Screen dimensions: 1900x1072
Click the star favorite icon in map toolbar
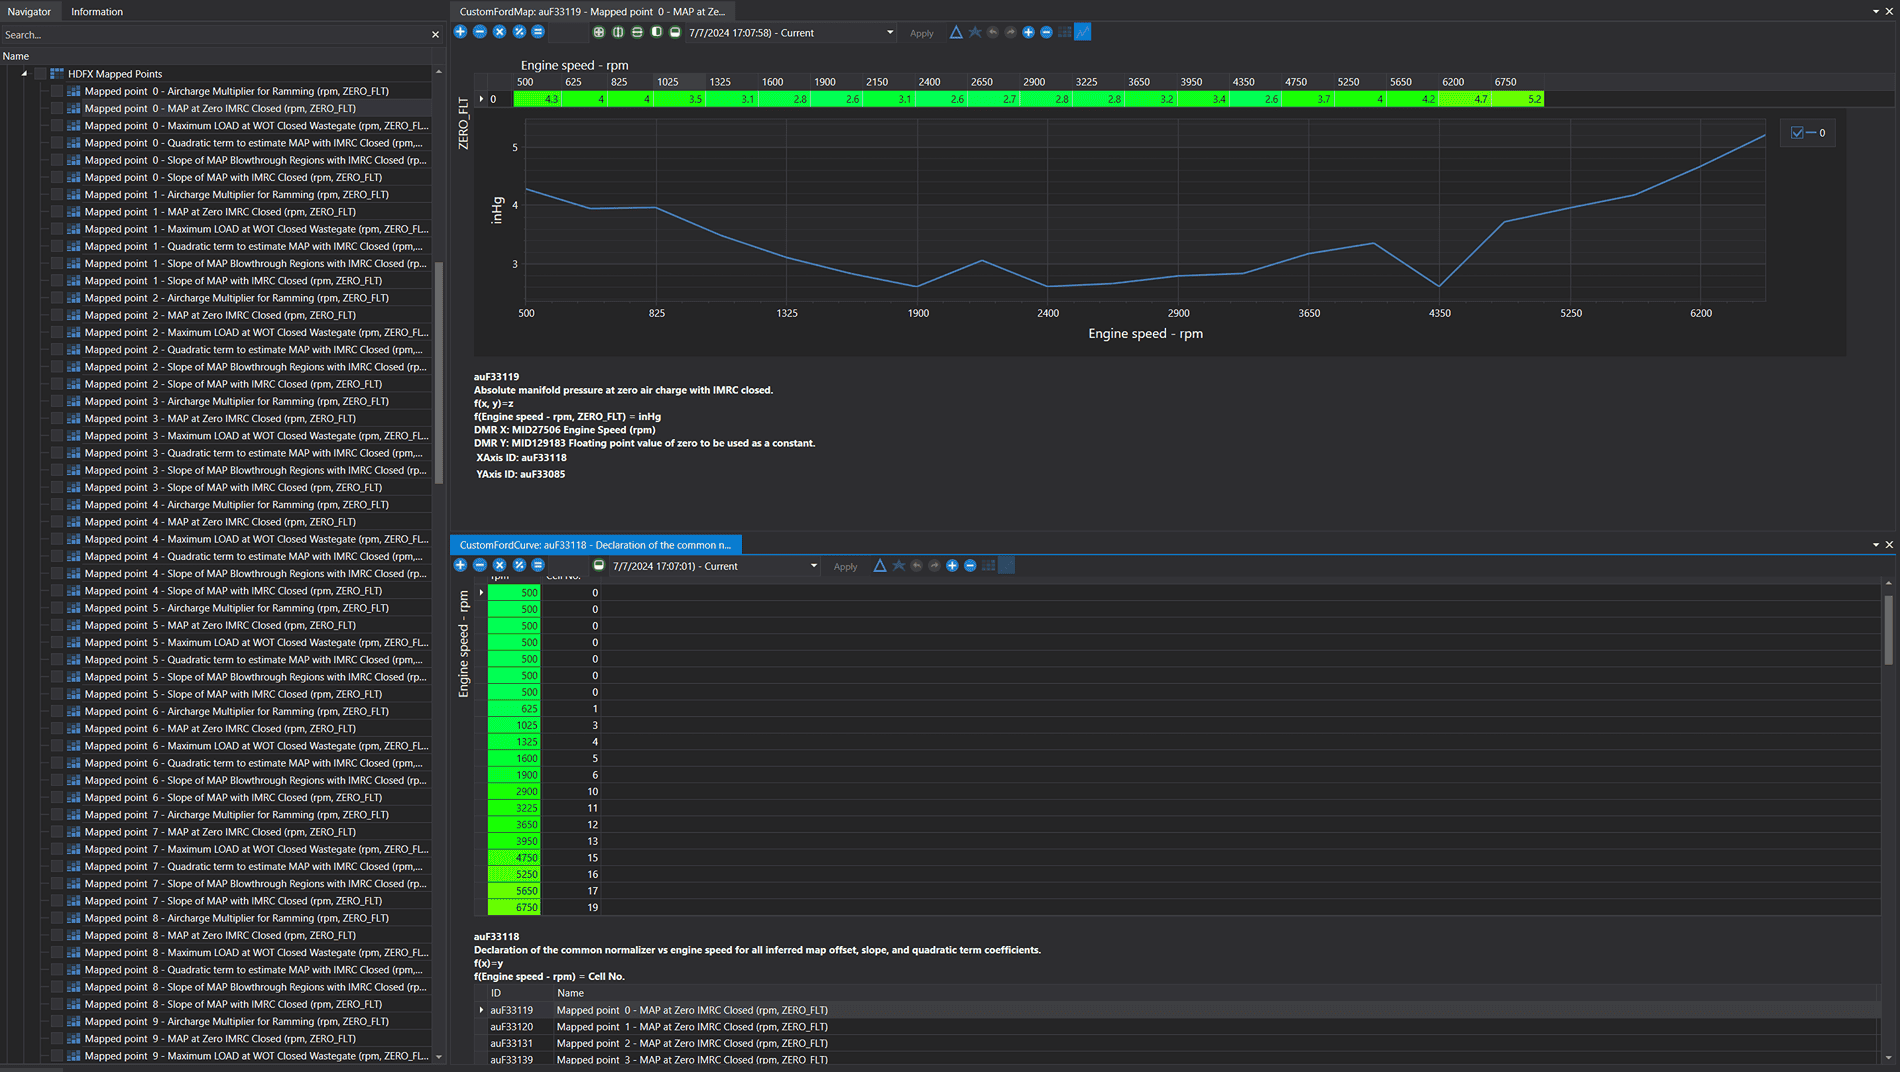point(975,32)
